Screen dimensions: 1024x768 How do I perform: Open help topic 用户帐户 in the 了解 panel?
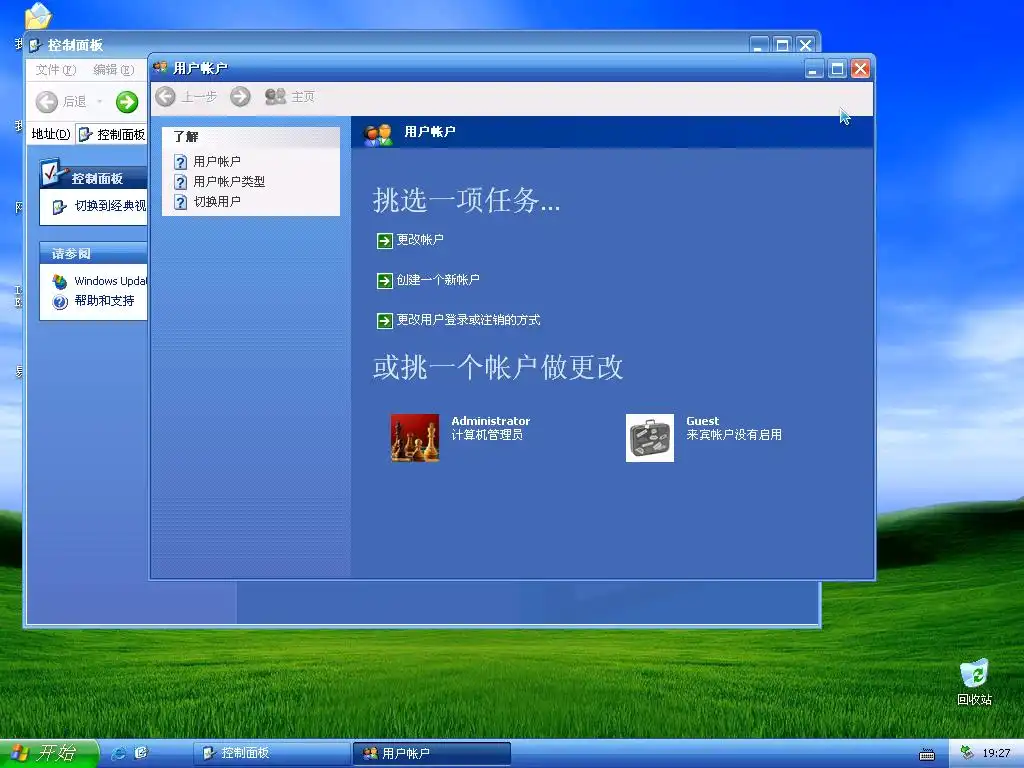point(217,161)
